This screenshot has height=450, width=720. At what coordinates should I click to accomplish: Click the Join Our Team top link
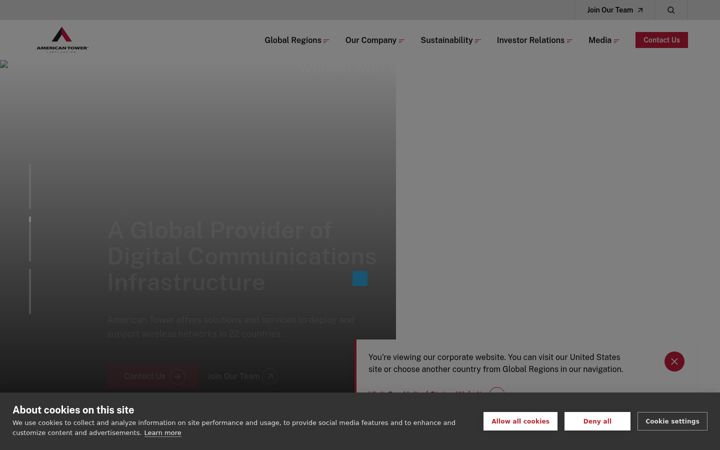tap(615, 10)
